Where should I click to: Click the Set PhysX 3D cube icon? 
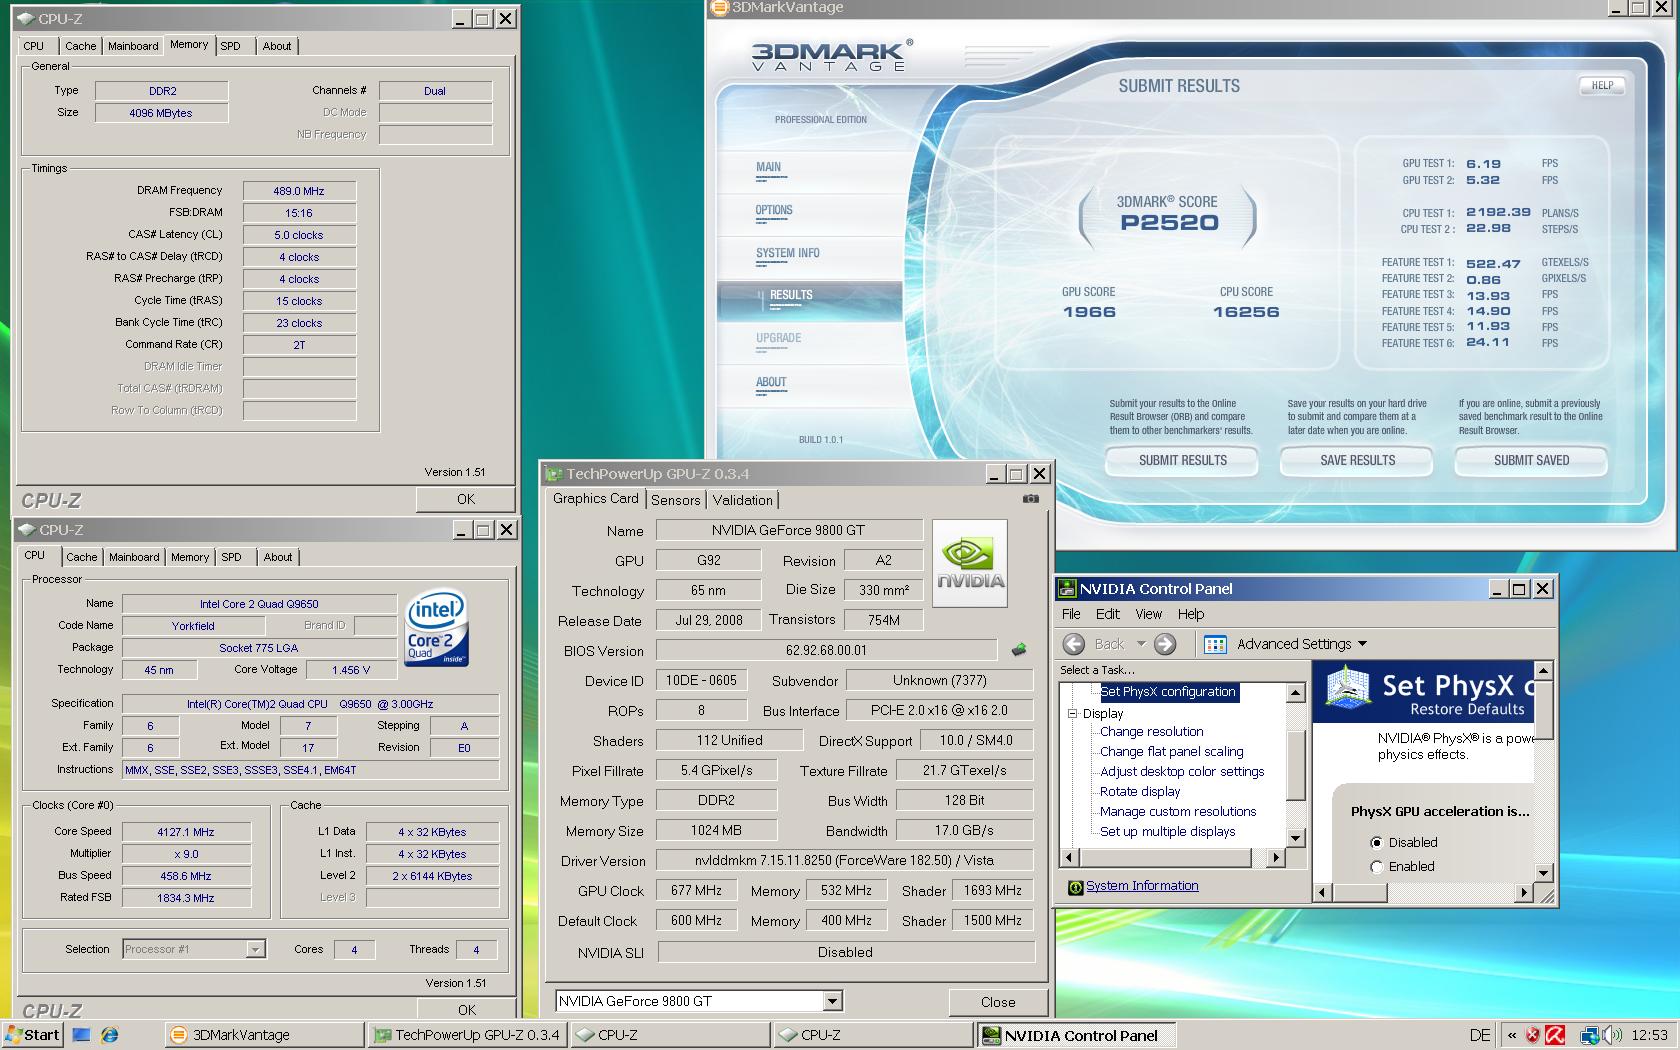[x=1347, y=689]
